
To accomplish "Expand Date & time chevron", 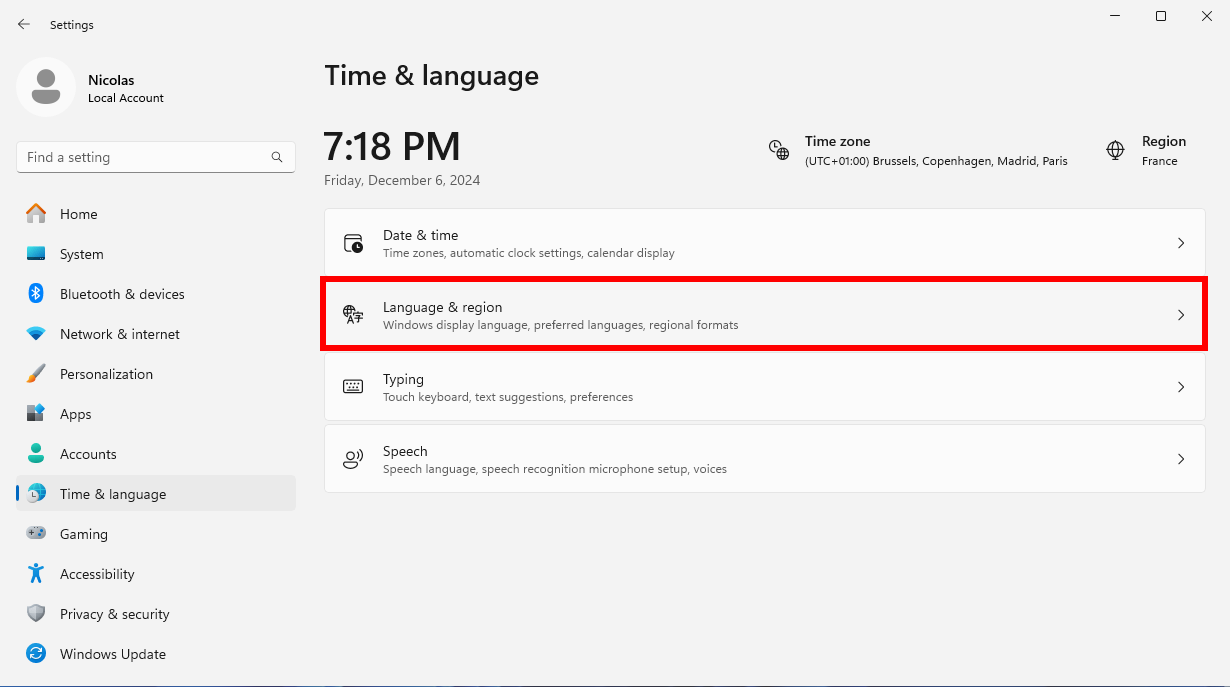I will (1181, 243).
